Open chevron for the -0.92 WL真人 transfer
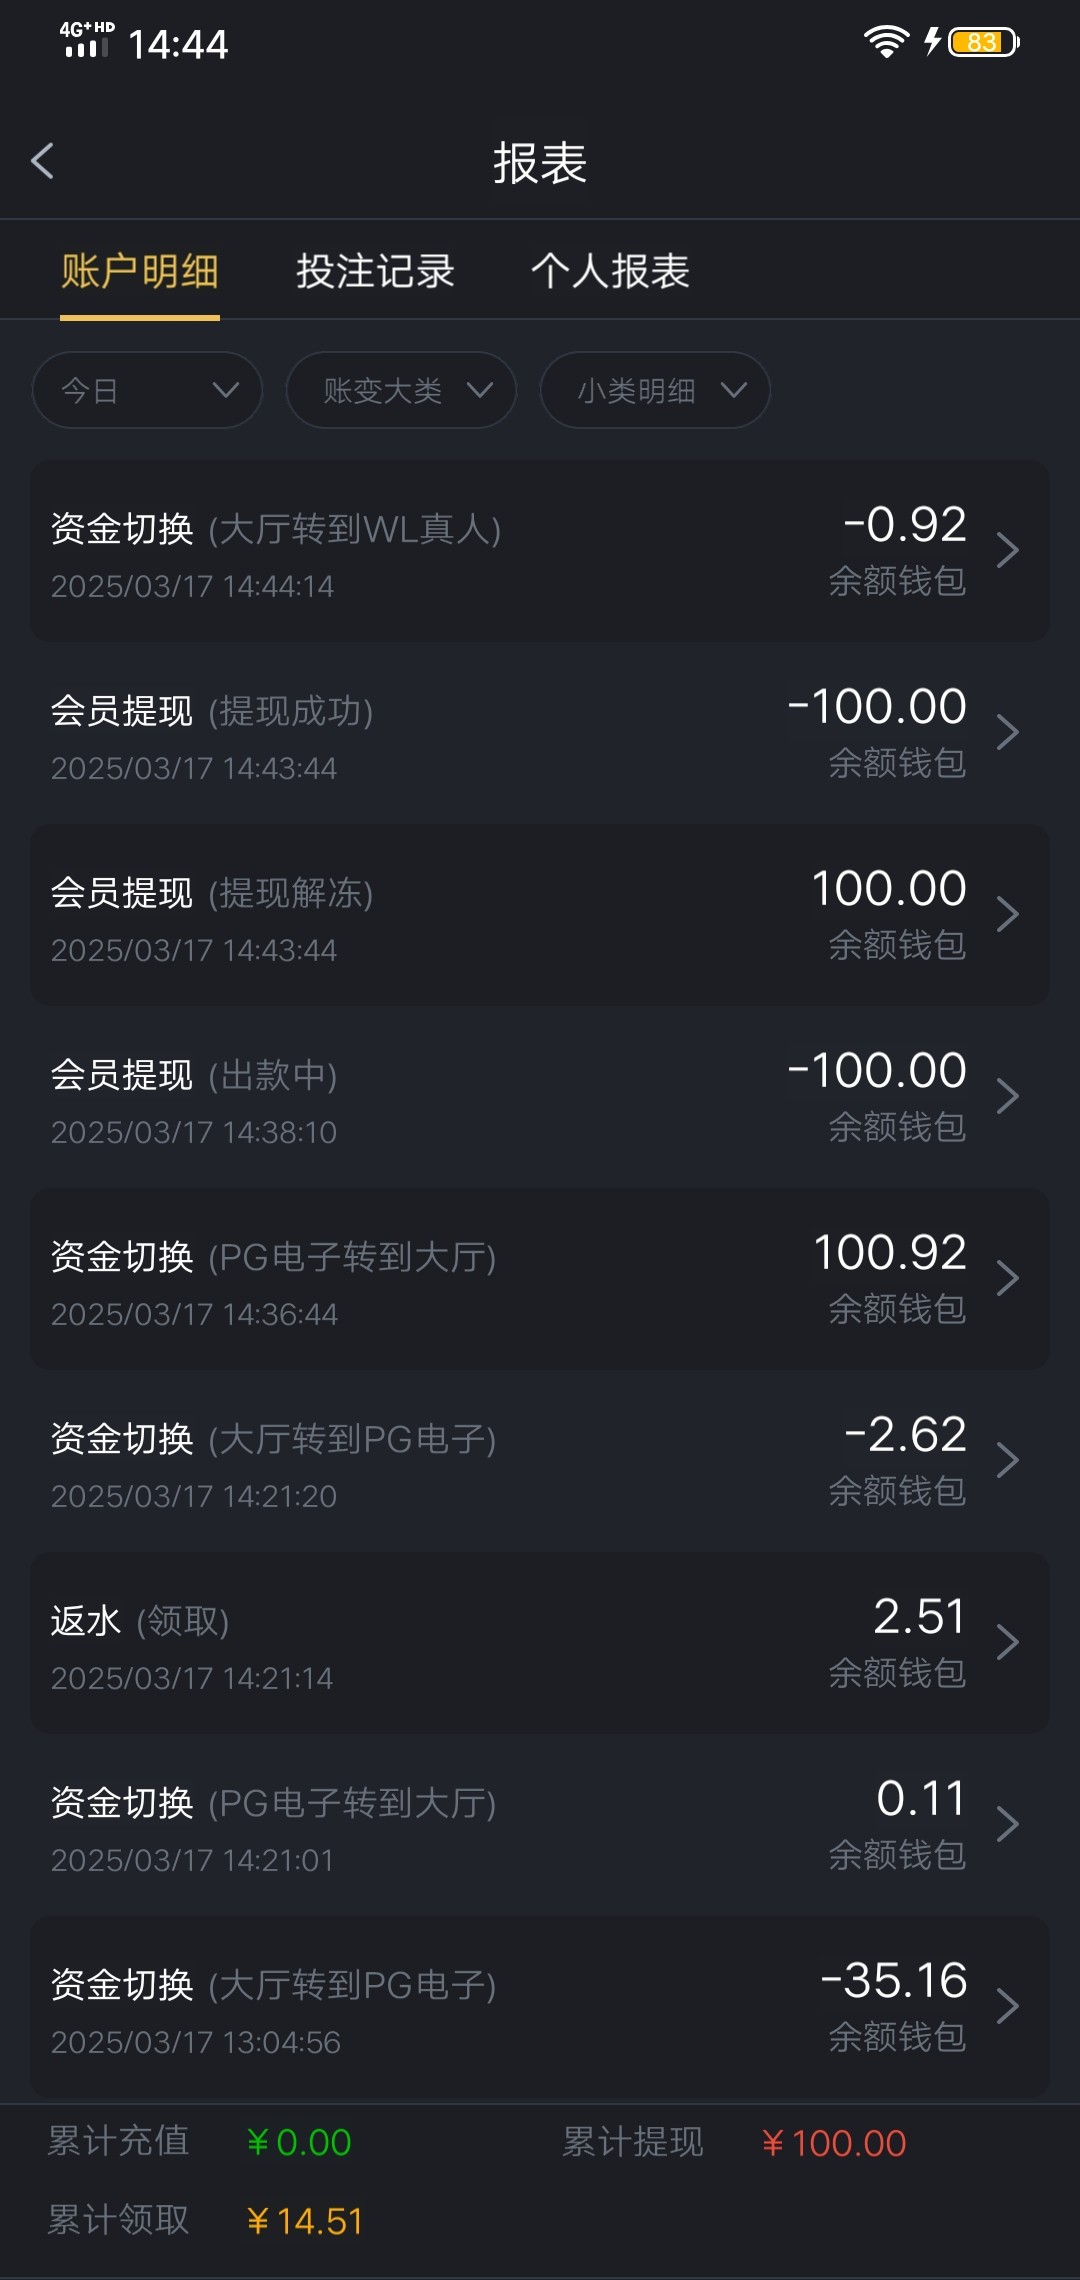 (1008, 550)
